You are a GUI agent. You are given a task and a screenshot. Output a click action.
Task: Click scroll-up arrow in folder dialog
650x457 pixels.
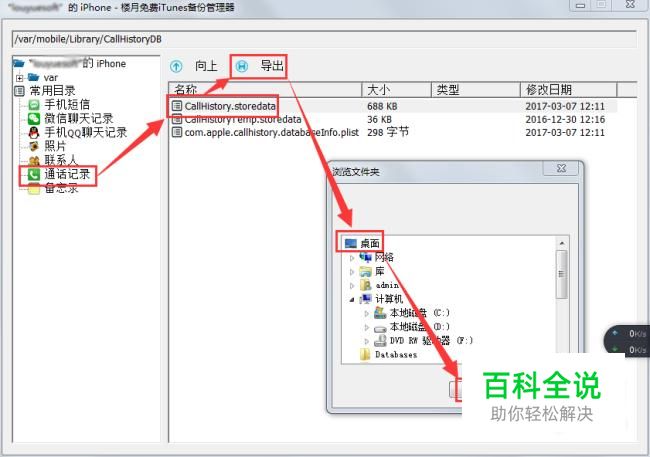[562, 243]
